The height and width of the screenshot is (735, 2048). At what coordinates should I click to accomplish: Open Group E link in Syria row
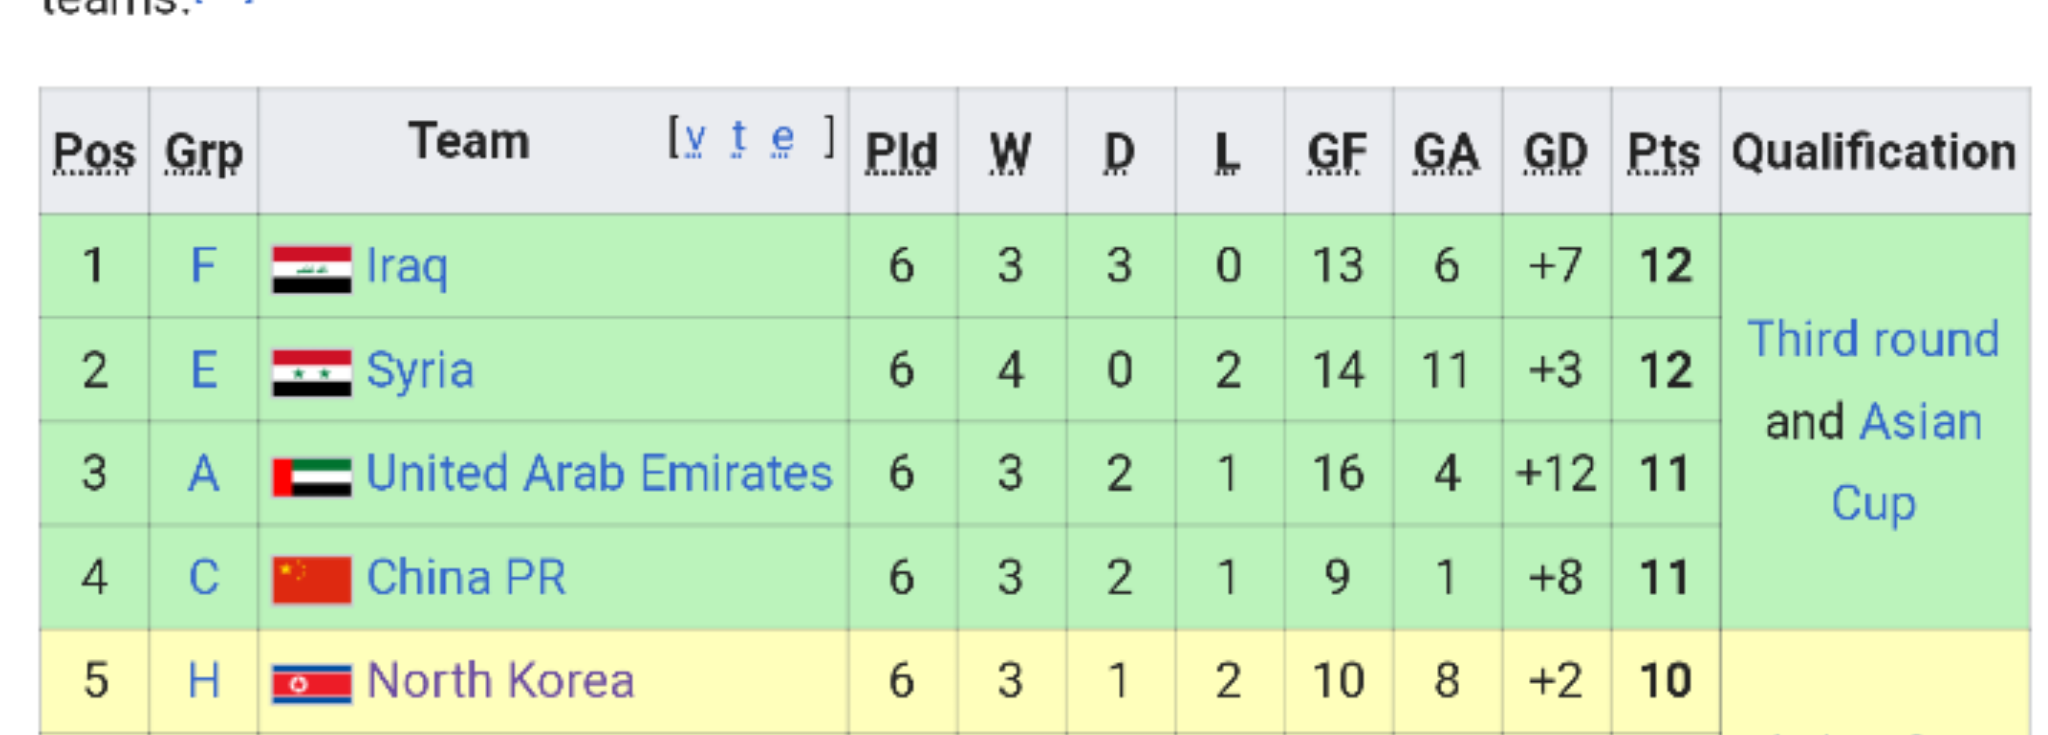203,371
